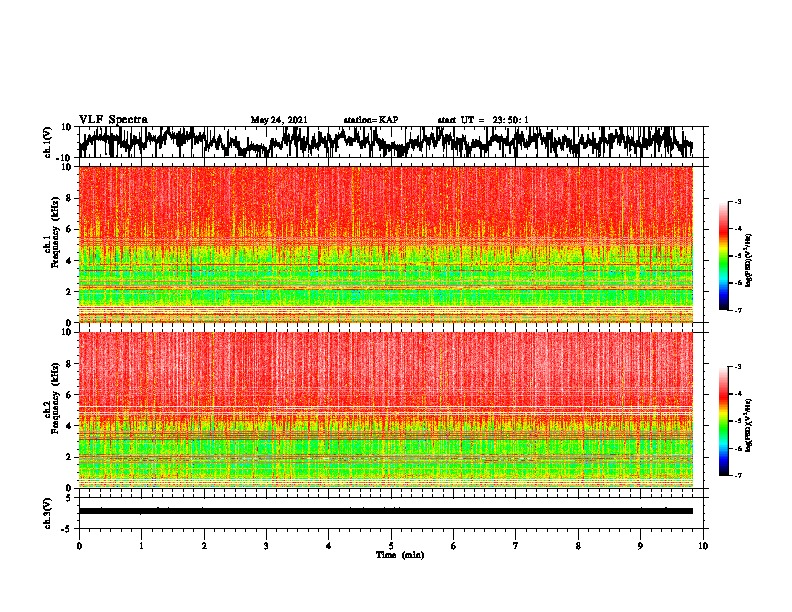This screenshot has width=792, height=612.
Task: Click the ch.1 "Frequency (kHz)" axis label
Action: [56, 233]
